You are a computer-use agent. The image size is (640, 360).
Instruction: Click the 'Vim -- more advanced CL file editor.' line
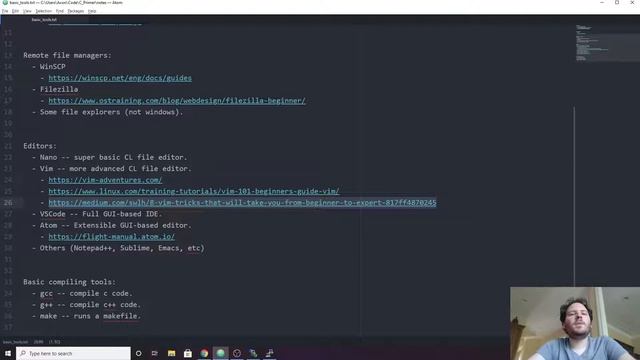(x=111, y=169)
